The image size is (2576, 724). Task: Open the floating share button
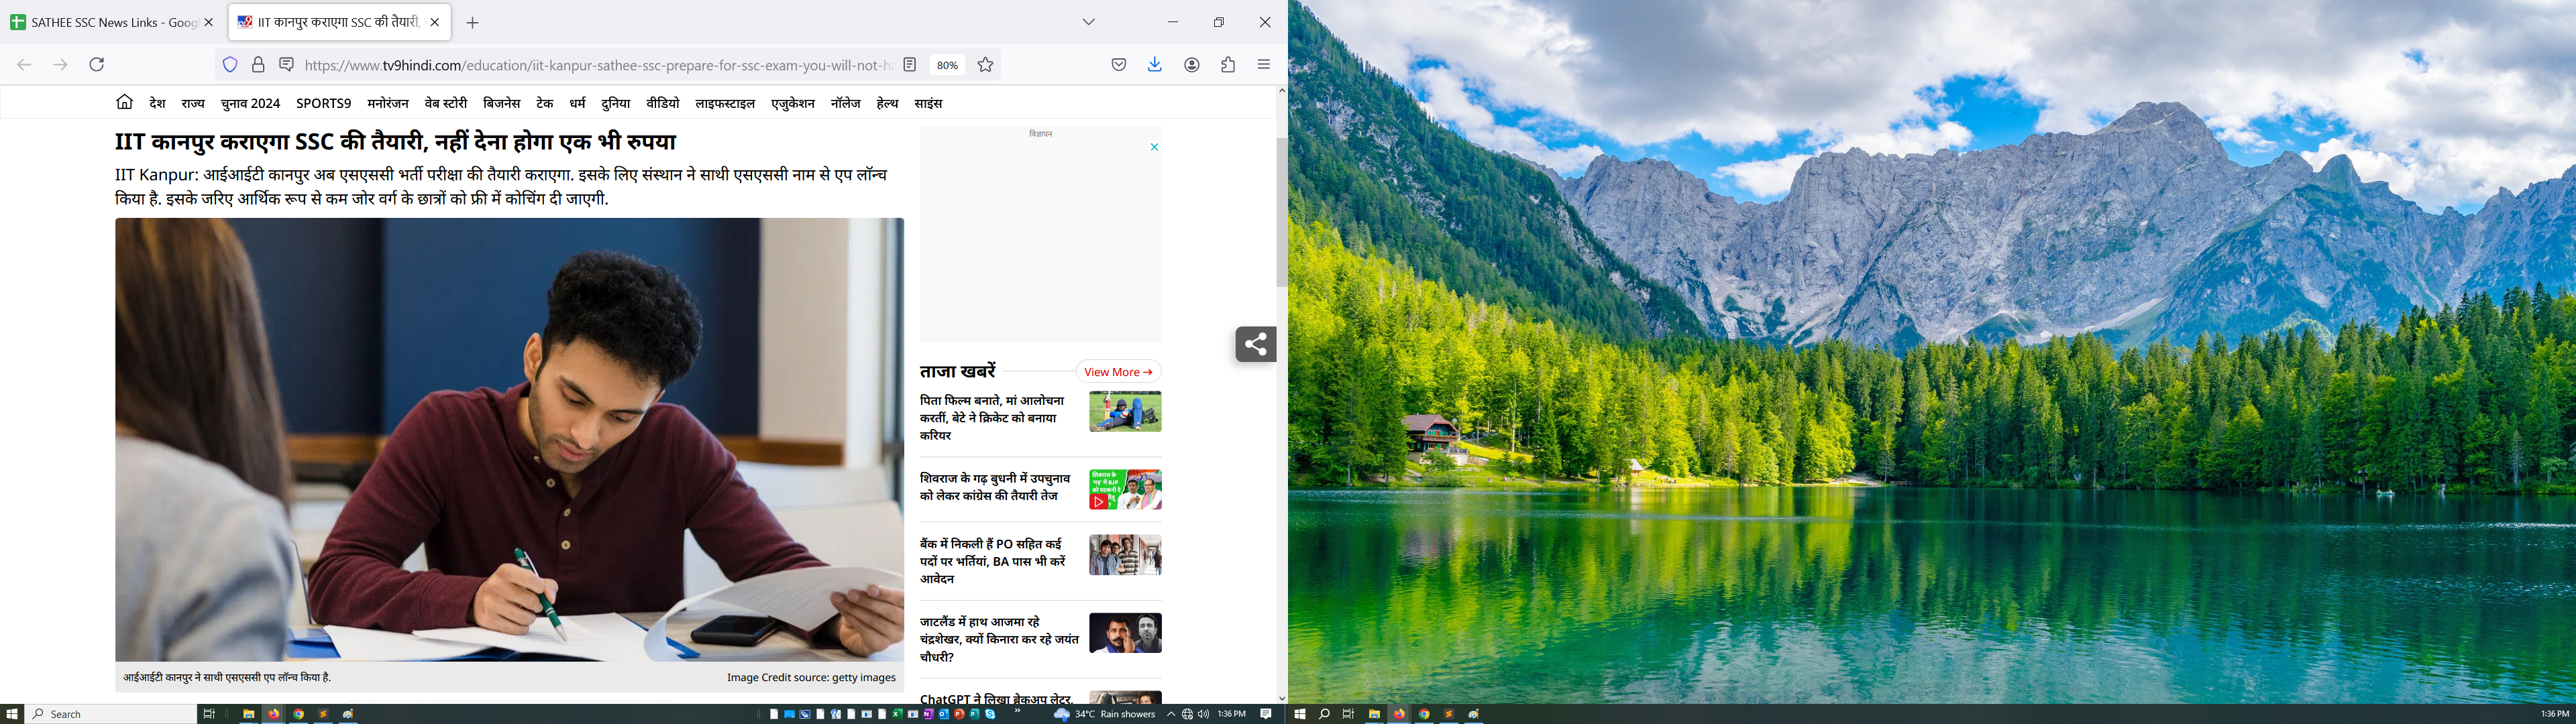(x=1256, y=344)
